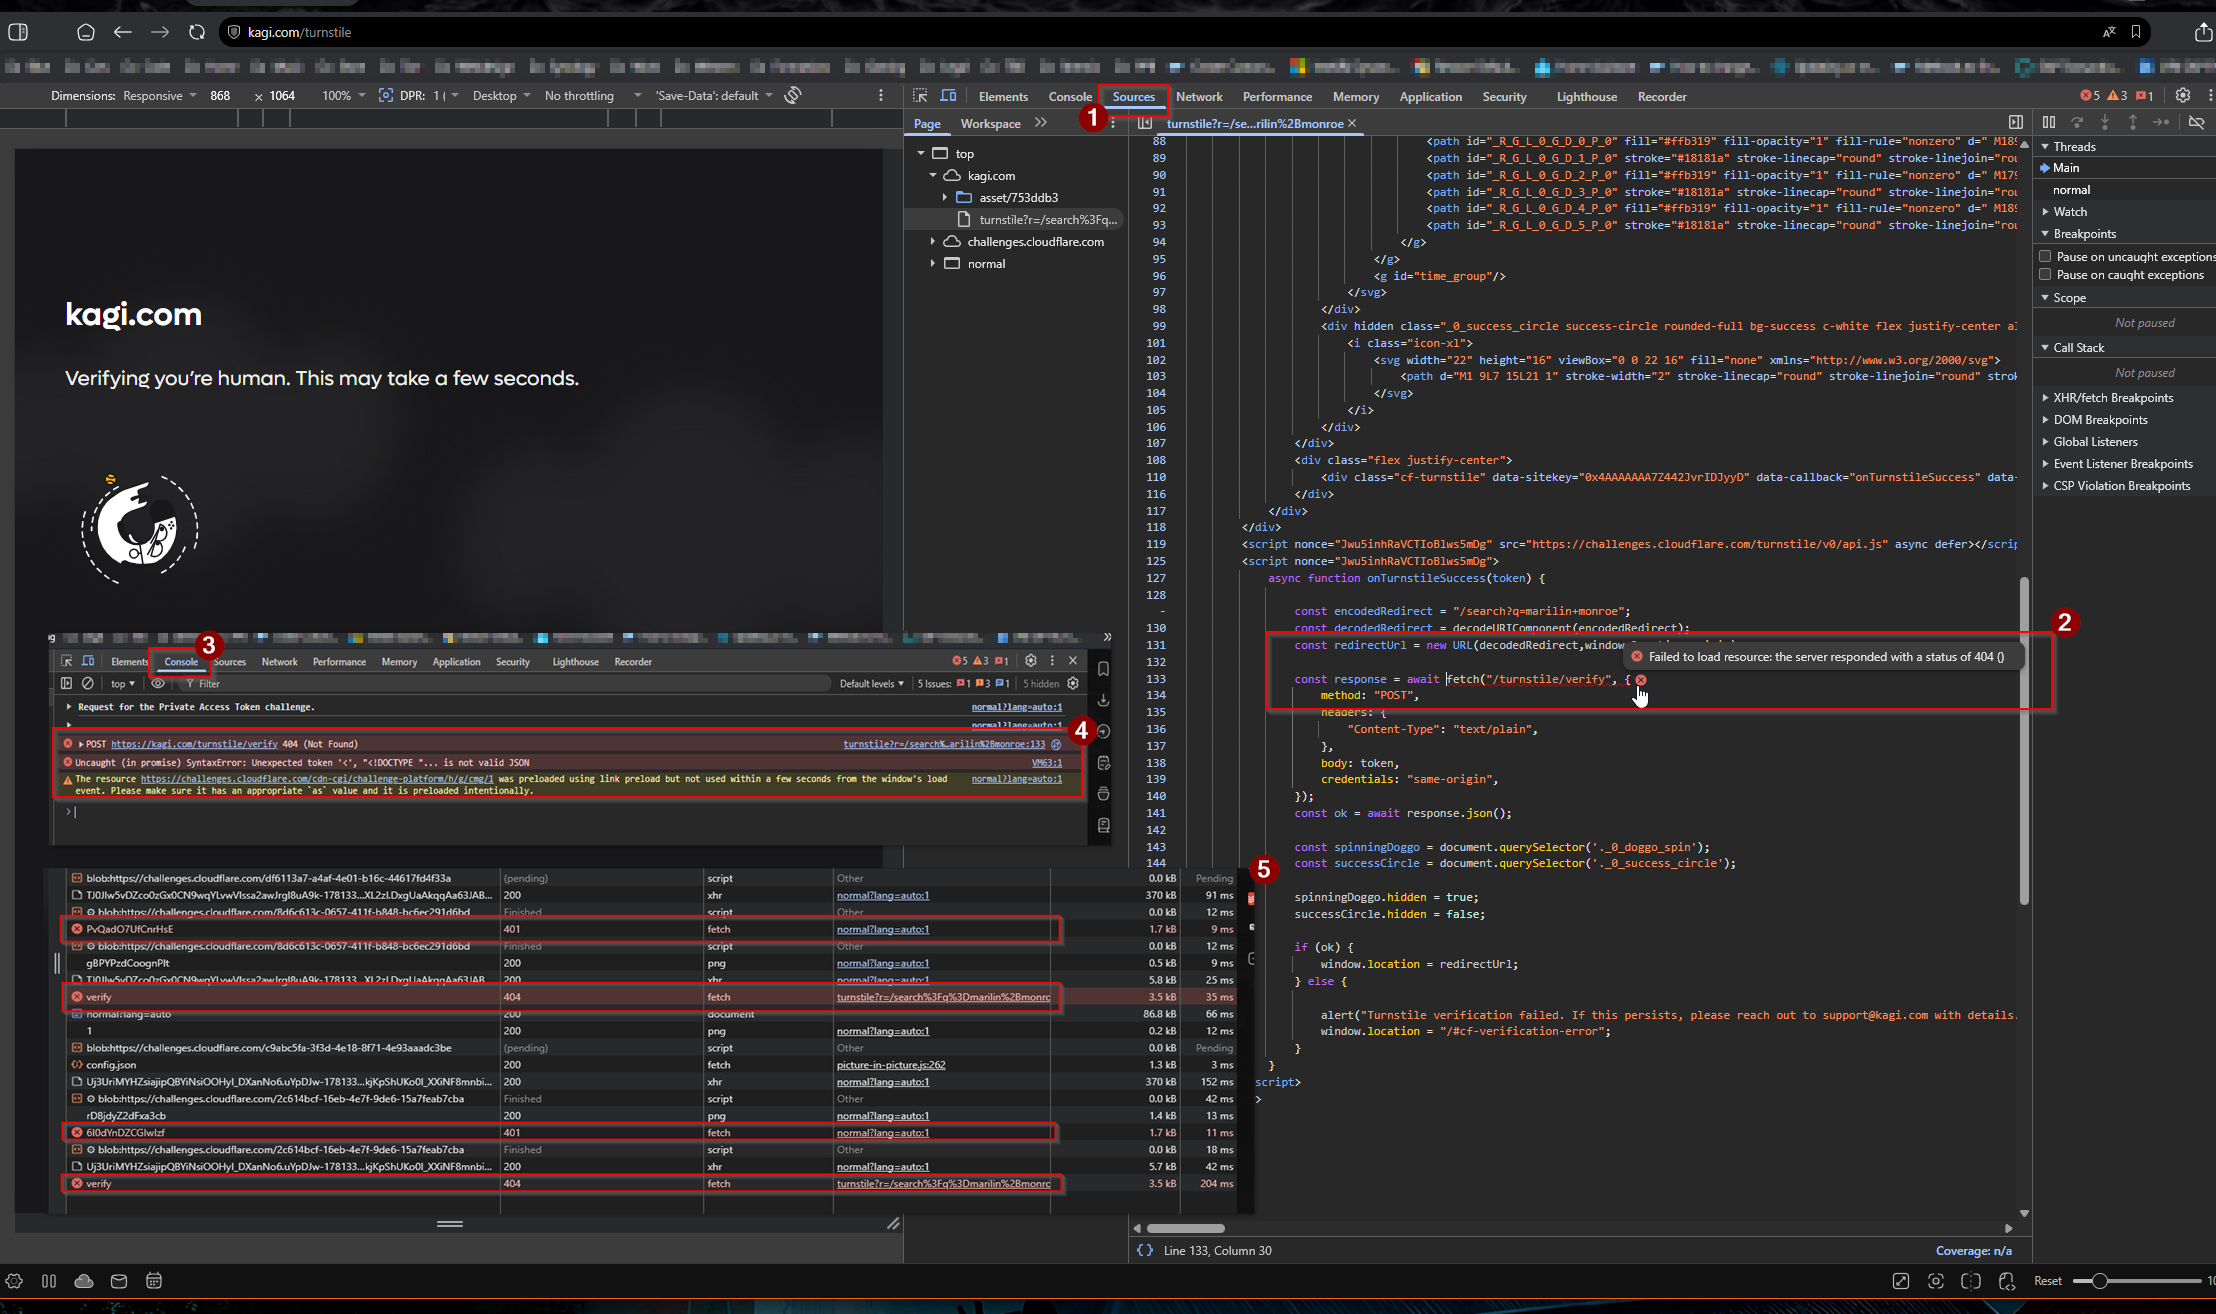Open the No throttling dropdown
Image resolution: width=2216 pixels, height=1314 pixels.
[x=592, y=96]
